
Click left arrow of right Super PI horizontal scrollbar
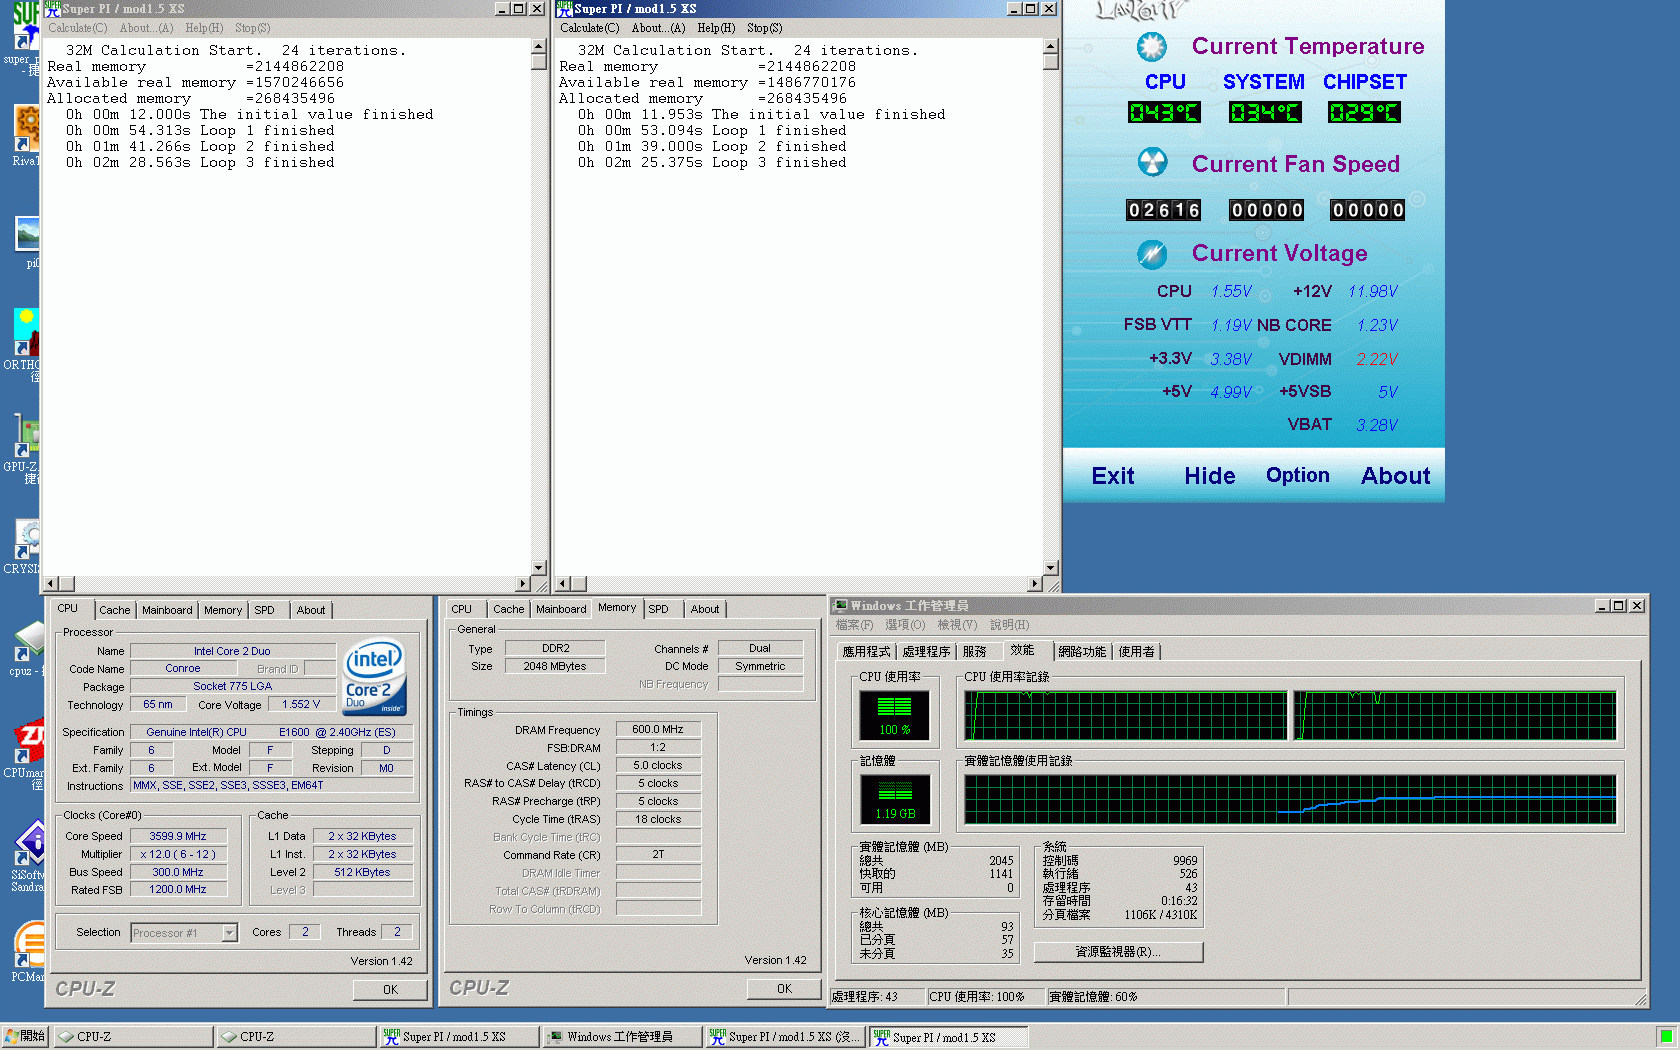pos(564,583)
